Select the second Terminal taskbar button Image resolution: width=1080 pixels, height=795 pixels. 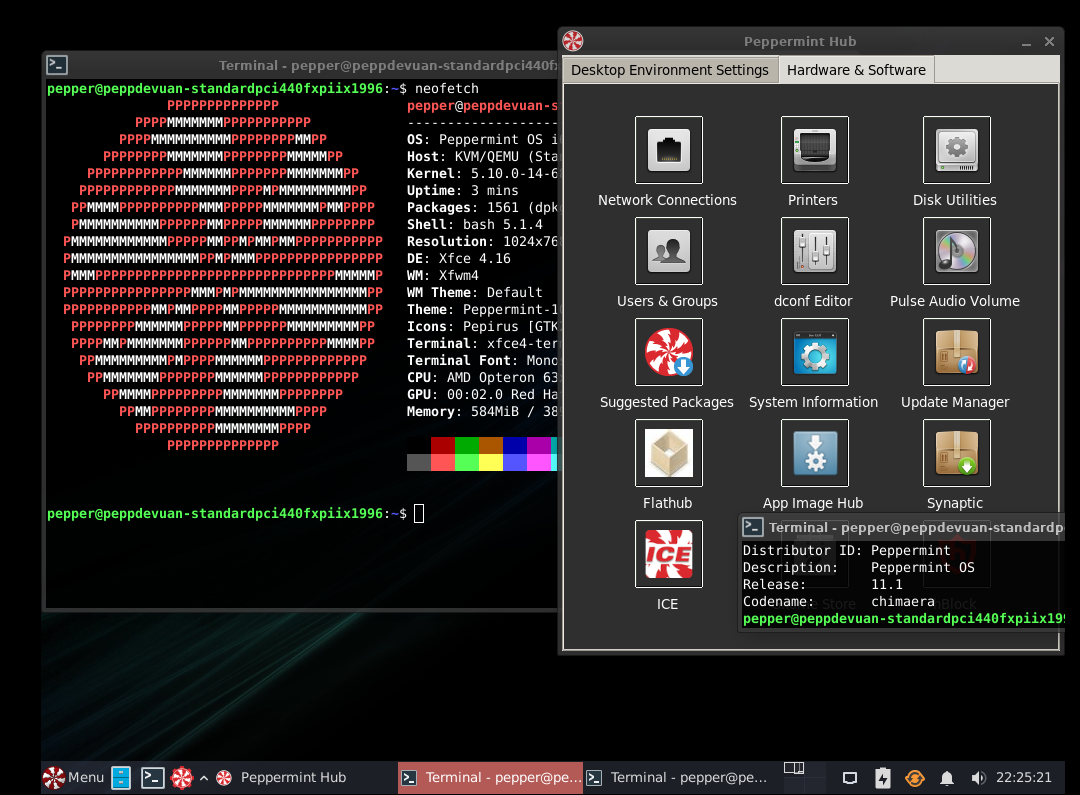[x=677, y=778]
